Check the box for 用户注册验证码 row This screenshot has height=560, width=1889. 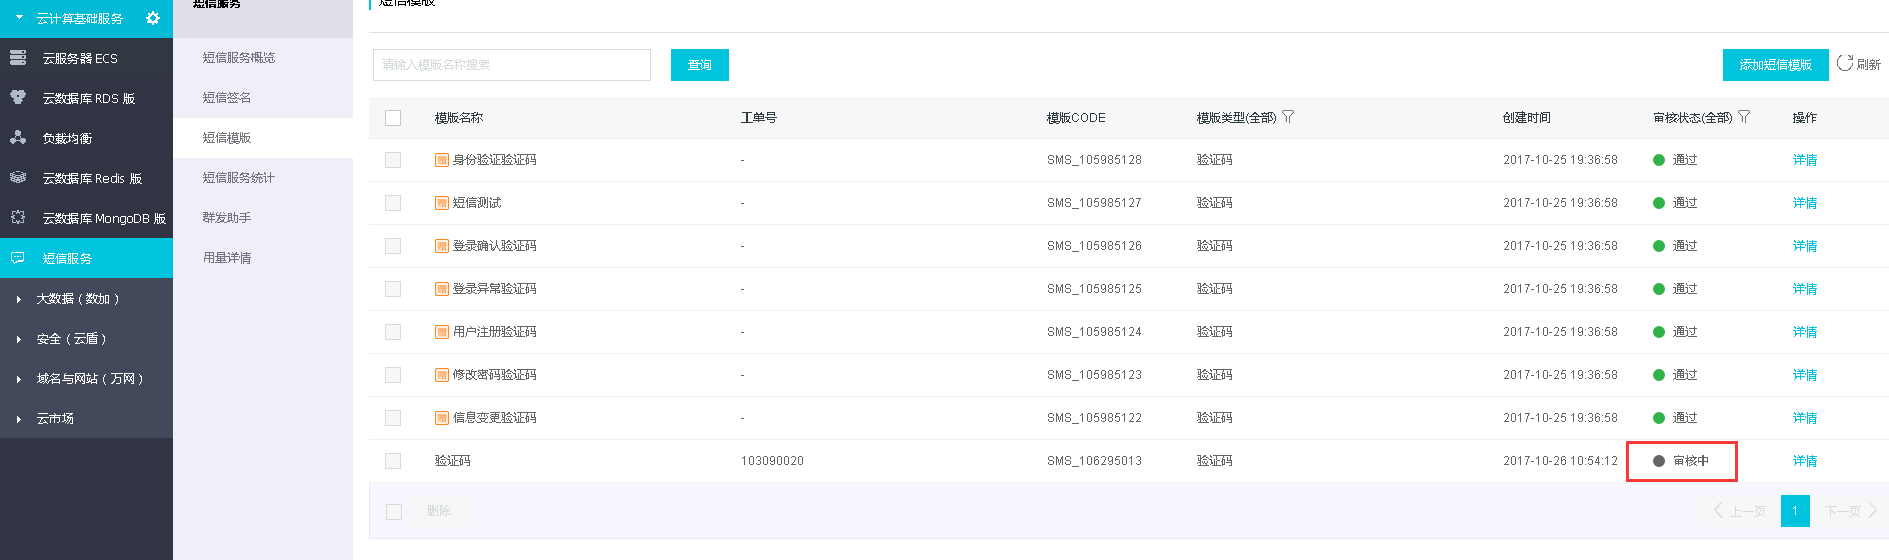pos(393,332)
